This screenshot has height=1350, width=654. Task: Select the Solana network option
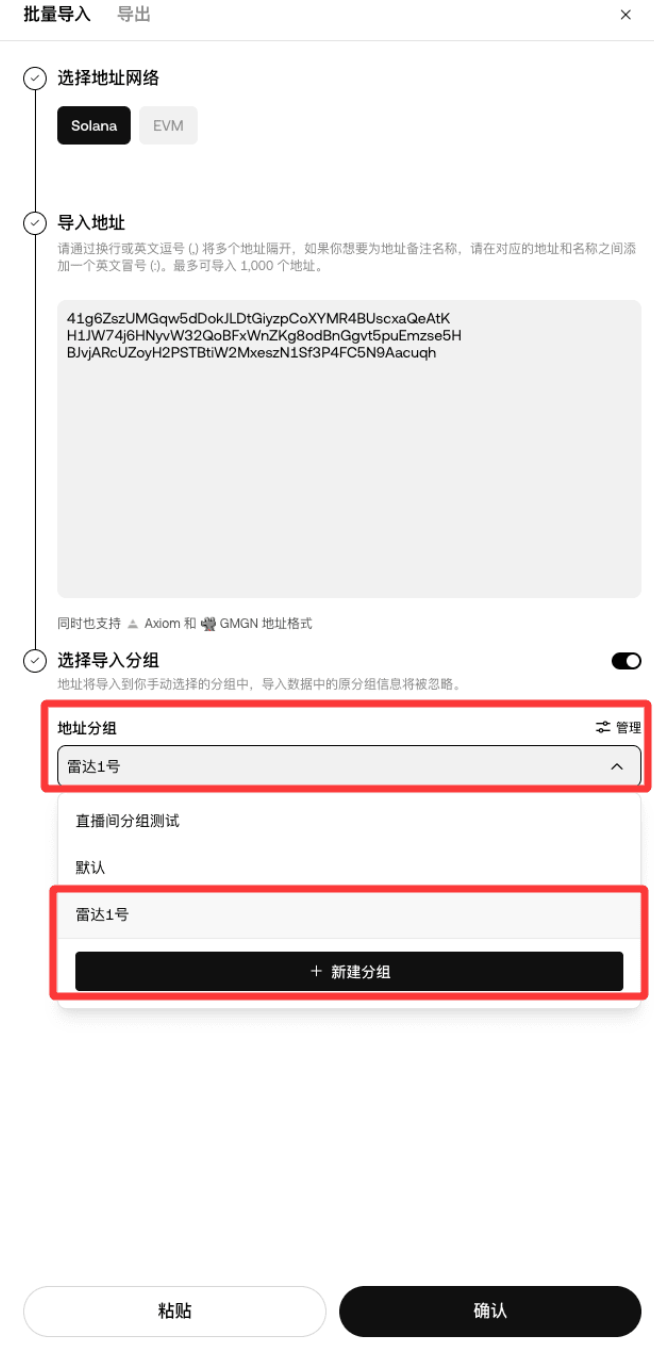pos(94,126)
